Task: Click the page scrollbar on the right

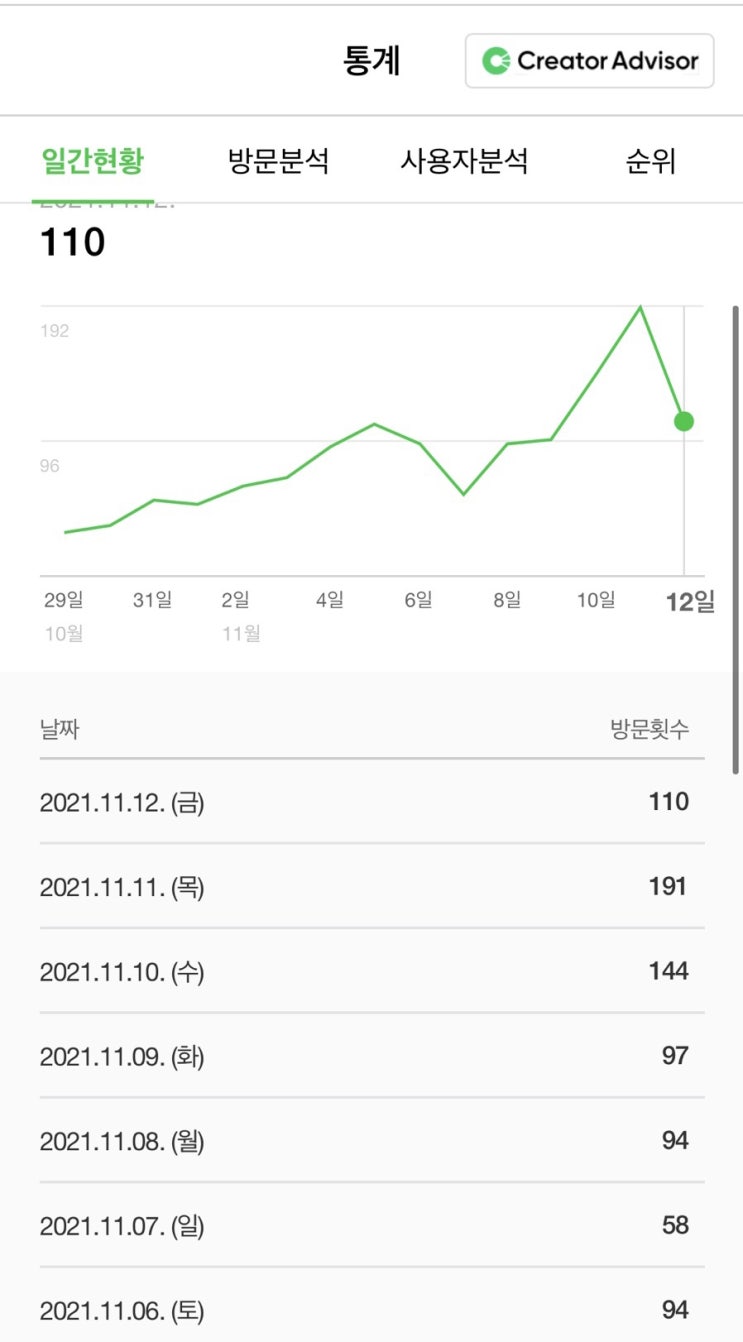Action: click(x=736, y=540)
